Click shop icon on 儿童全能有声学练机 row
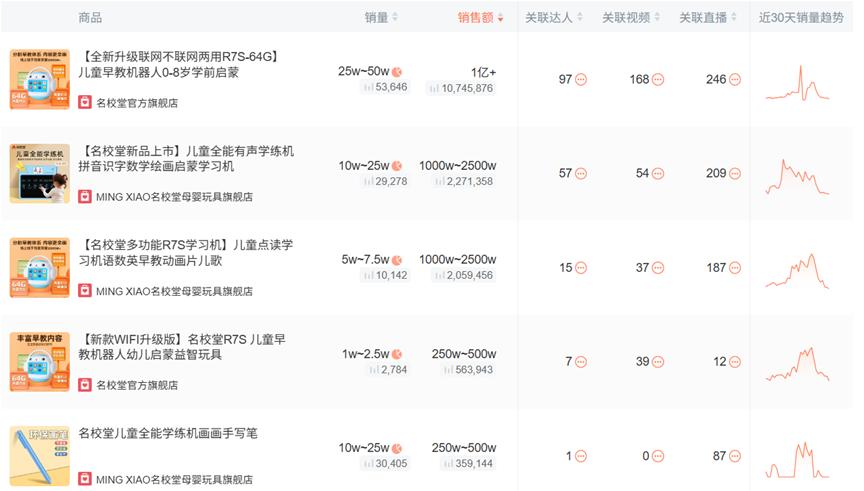 click(84, 197)
